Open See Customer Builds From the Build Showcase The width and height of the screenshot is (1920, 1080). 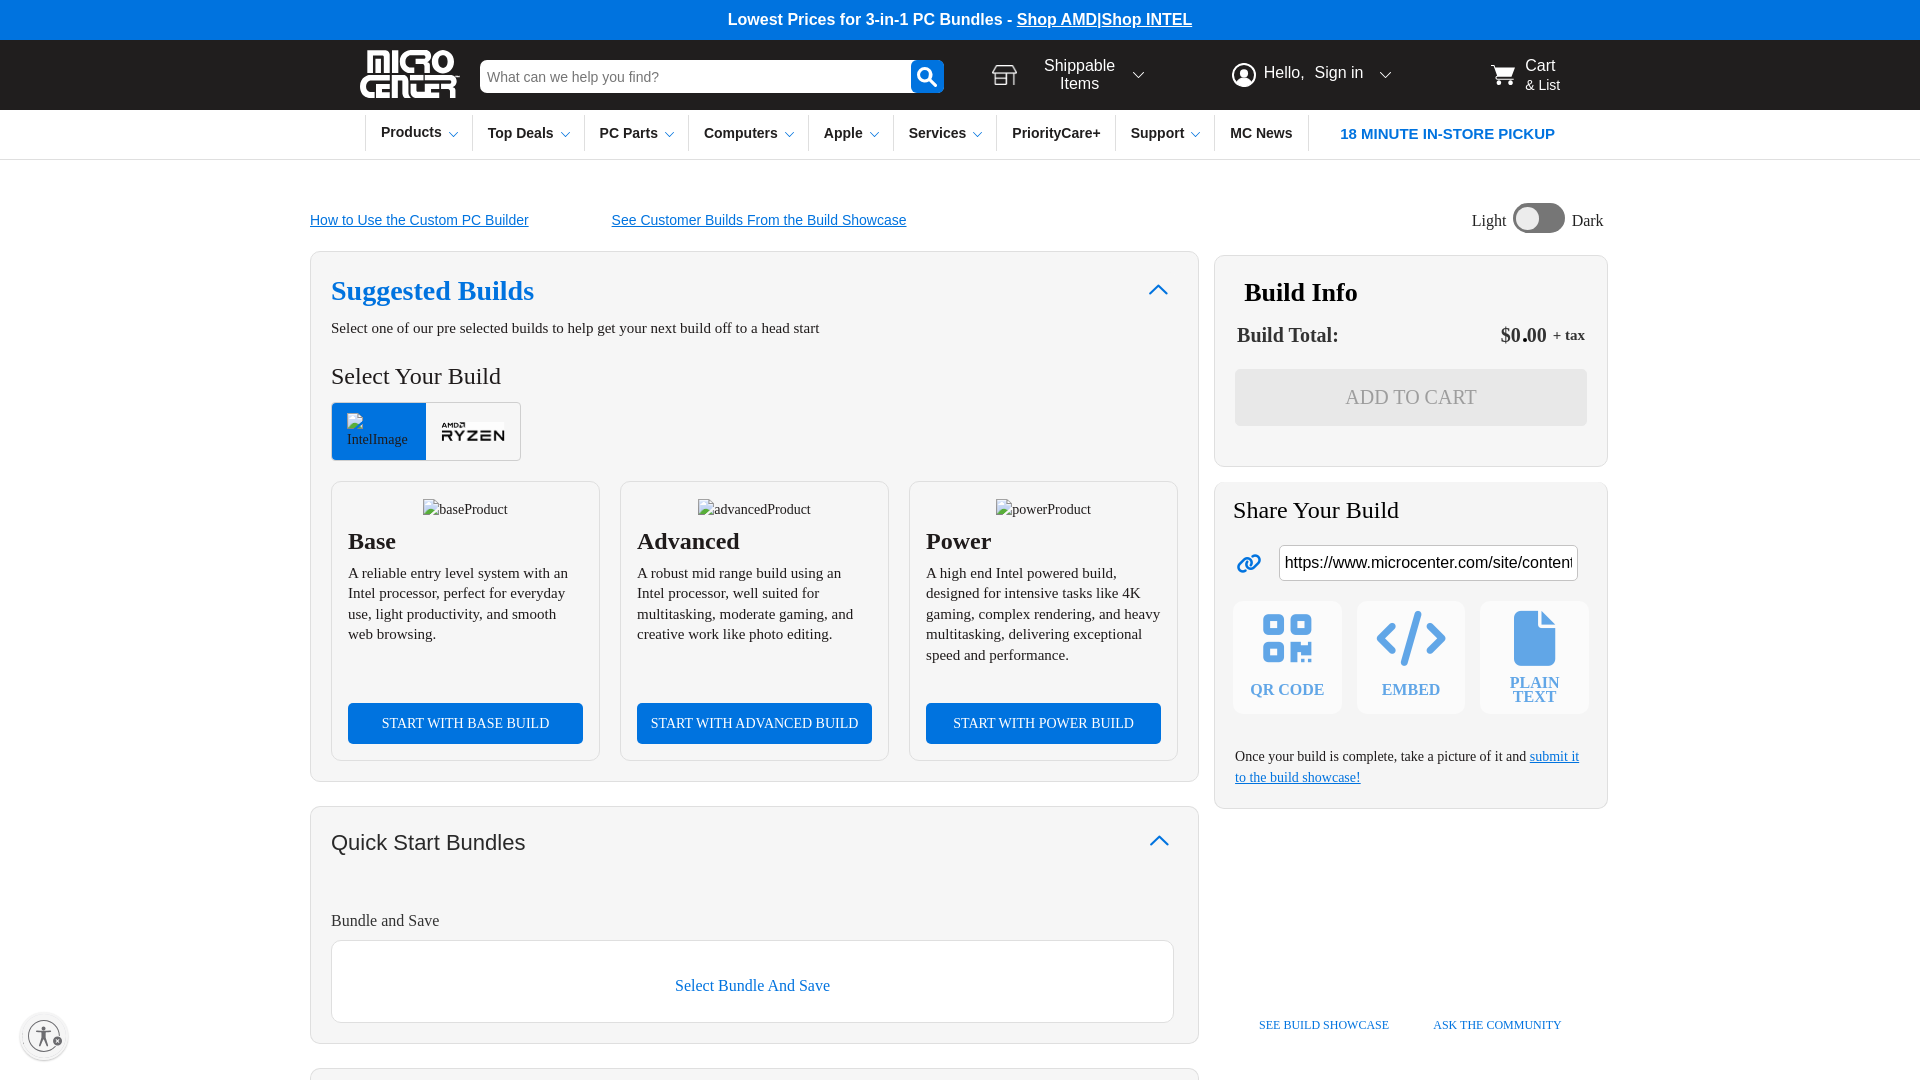point(759,220)
